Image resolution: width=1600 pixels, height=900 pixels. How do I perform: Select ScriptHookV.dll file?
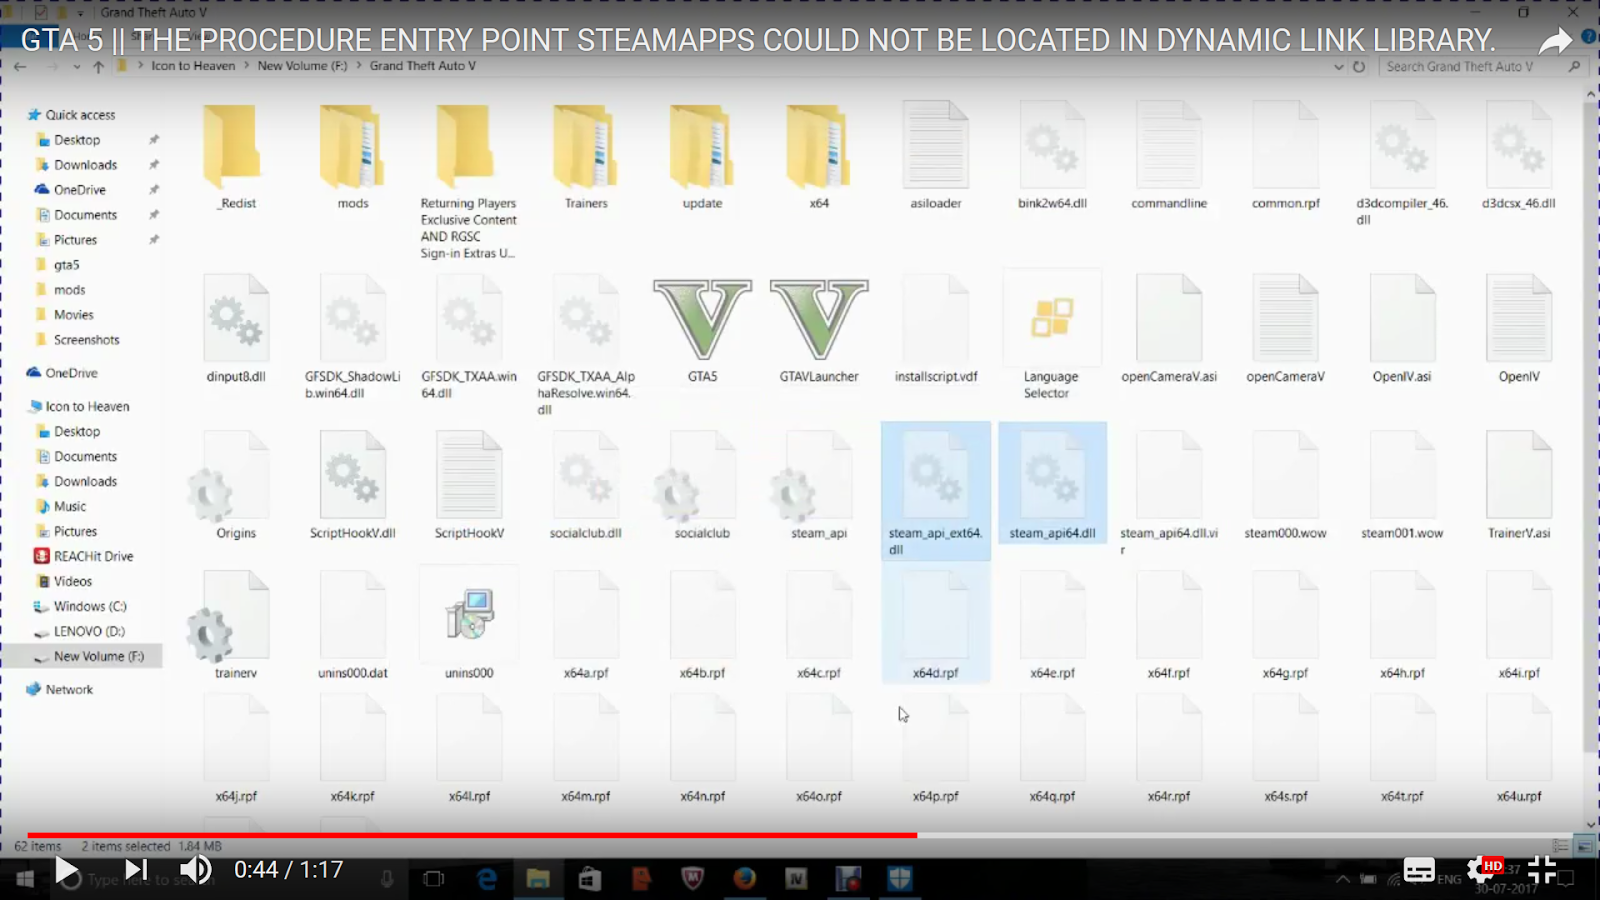coord(352,487)
